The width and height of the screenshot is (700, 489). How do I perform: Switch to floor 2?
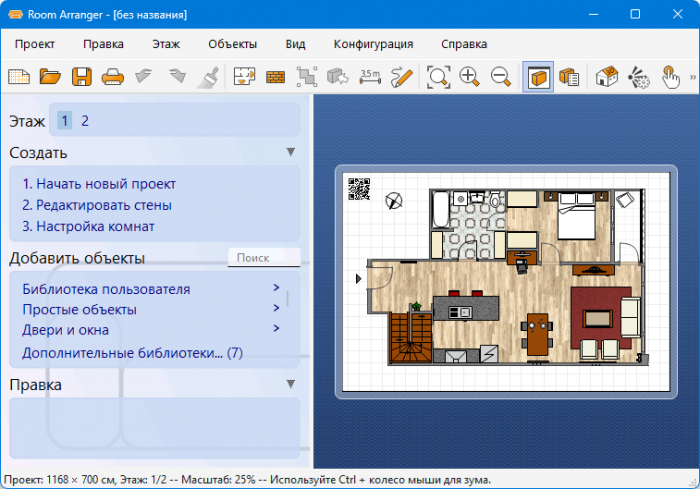[x=85, y=121]
